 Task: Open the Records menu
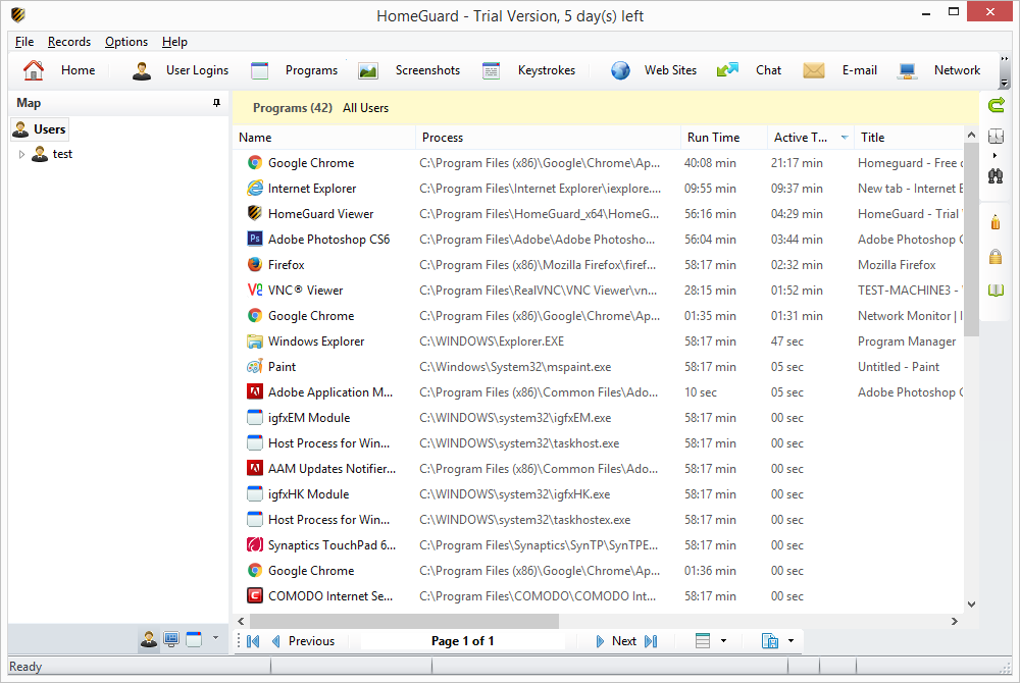point(69,42)
